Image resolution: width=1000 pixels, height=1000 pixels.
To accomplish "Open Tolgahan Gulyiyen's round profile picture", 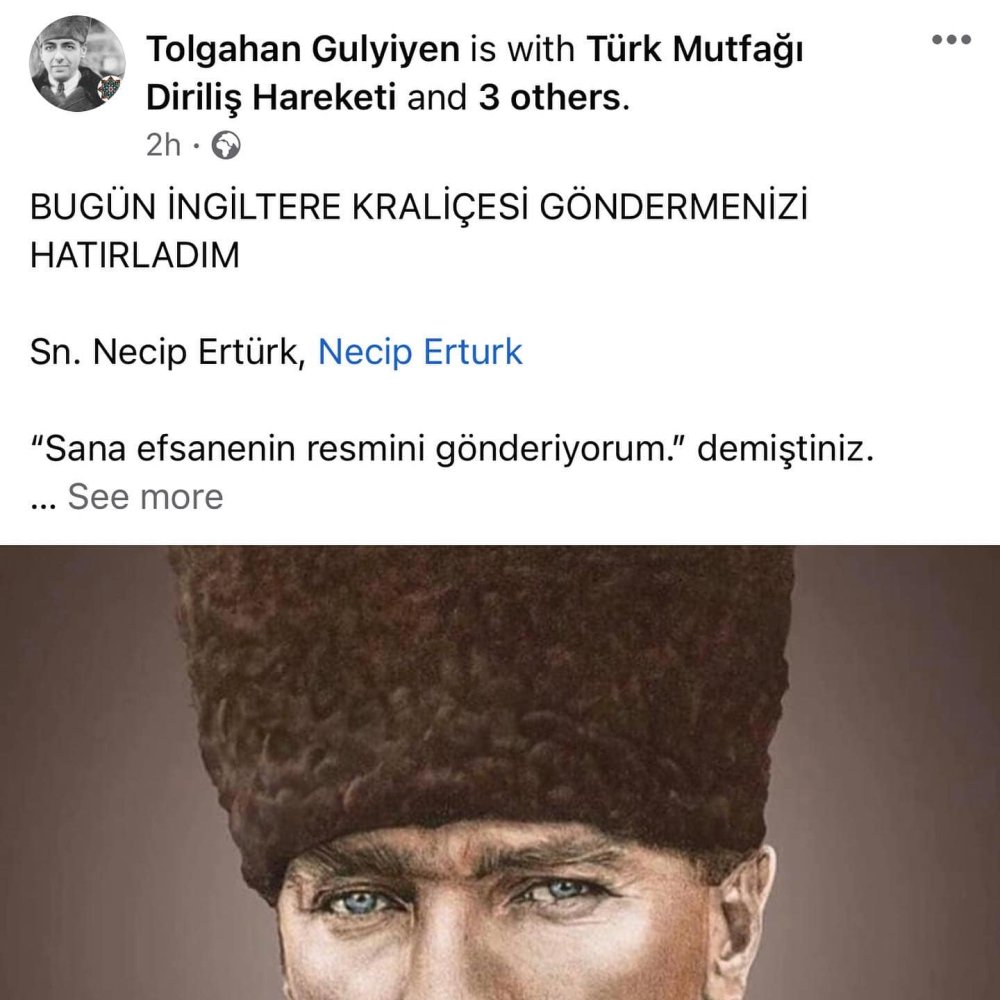I will [77, 63].
